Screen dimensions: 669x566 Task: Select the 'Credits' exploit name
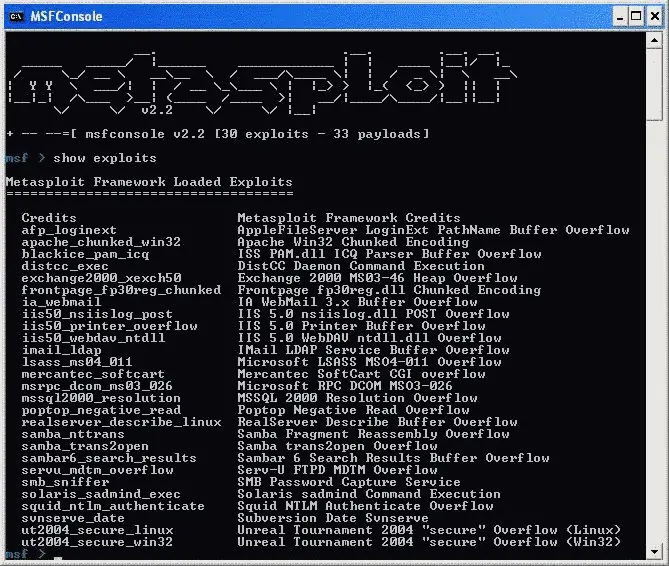[x=49, y=218]
